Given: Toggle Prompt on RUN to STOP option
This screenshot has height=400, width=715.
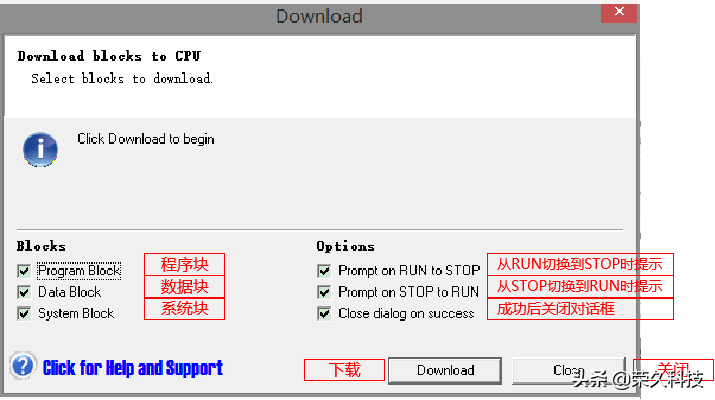Looking at the screenshot, I should coord(324,271).
